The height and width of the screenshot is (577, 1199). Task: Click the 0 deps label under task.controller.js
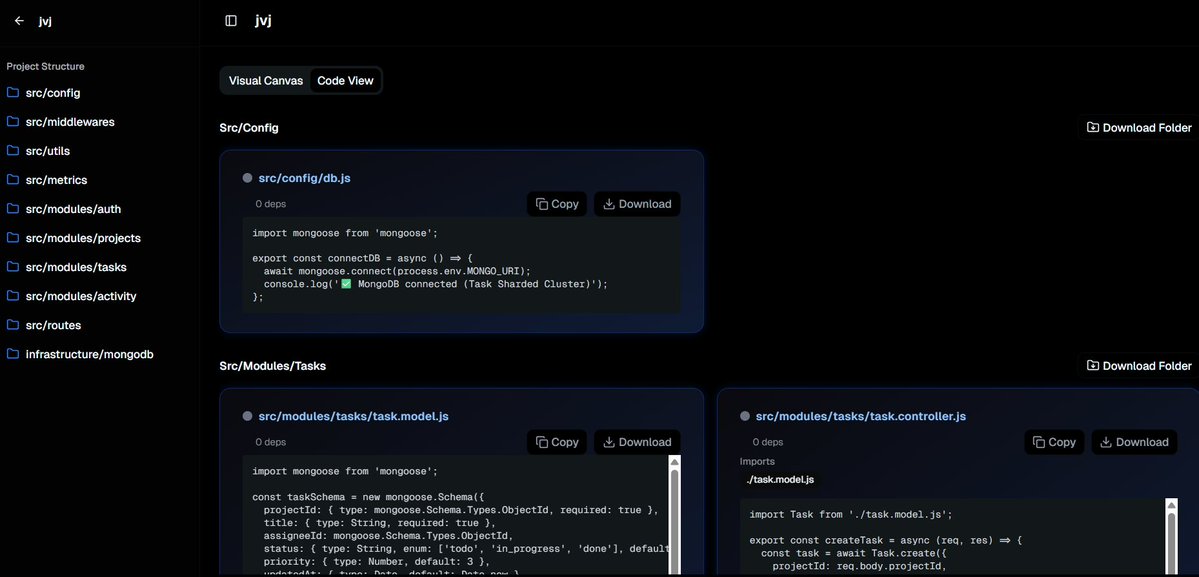coord(768,442)
